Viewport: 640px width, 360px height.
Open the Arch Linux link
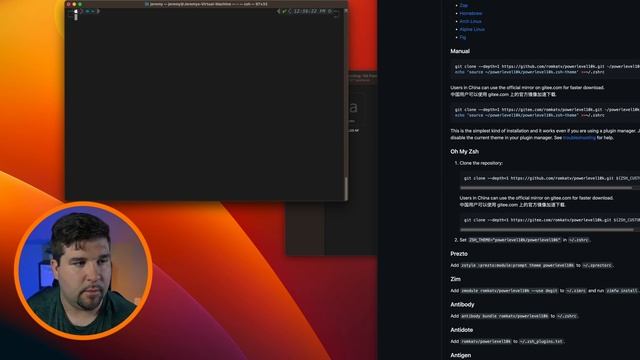(x=471, y=21)
